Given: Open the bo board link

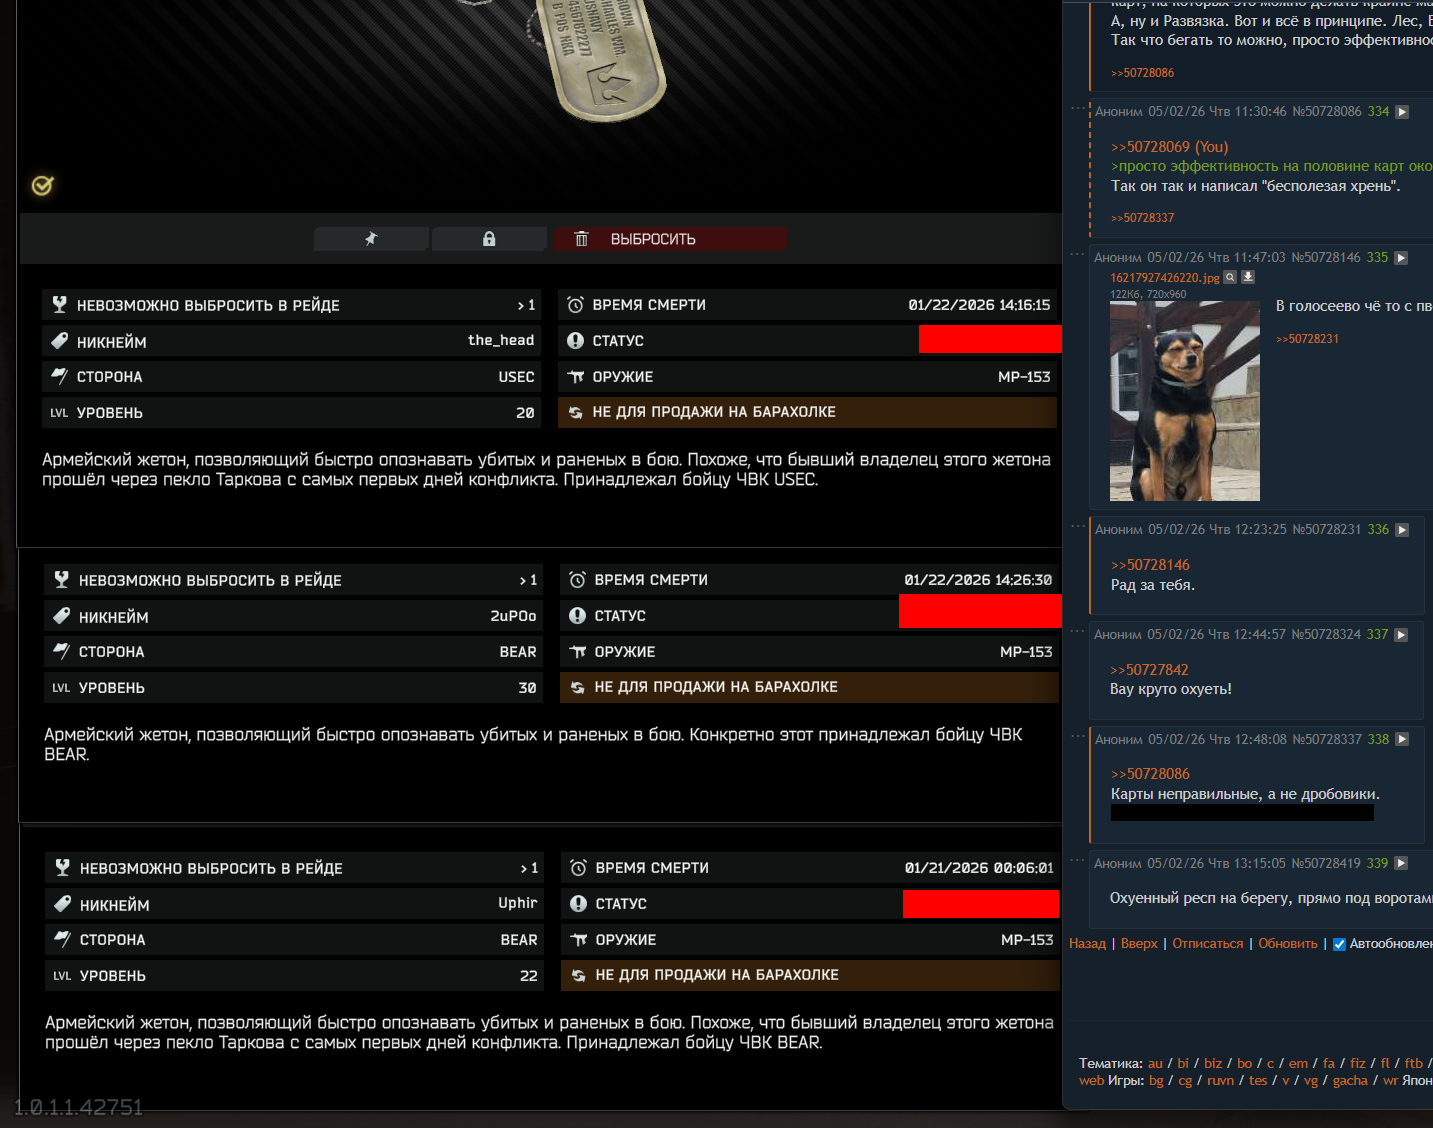Looking at the screenshot, I should click(x=1244, y=1064).
